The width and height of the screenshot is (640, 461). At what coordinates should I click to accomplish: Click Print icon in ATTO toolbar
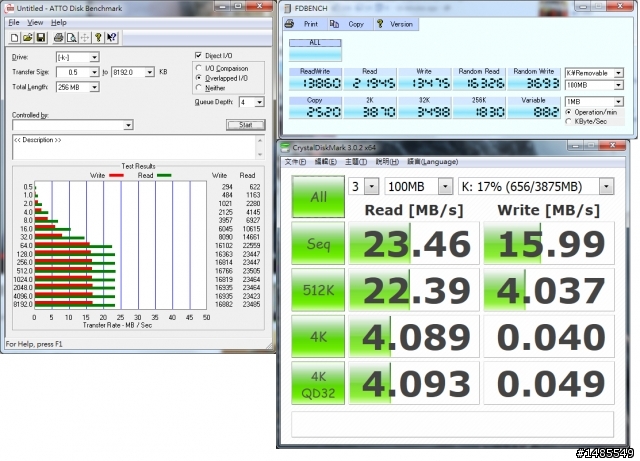point(58,38)
